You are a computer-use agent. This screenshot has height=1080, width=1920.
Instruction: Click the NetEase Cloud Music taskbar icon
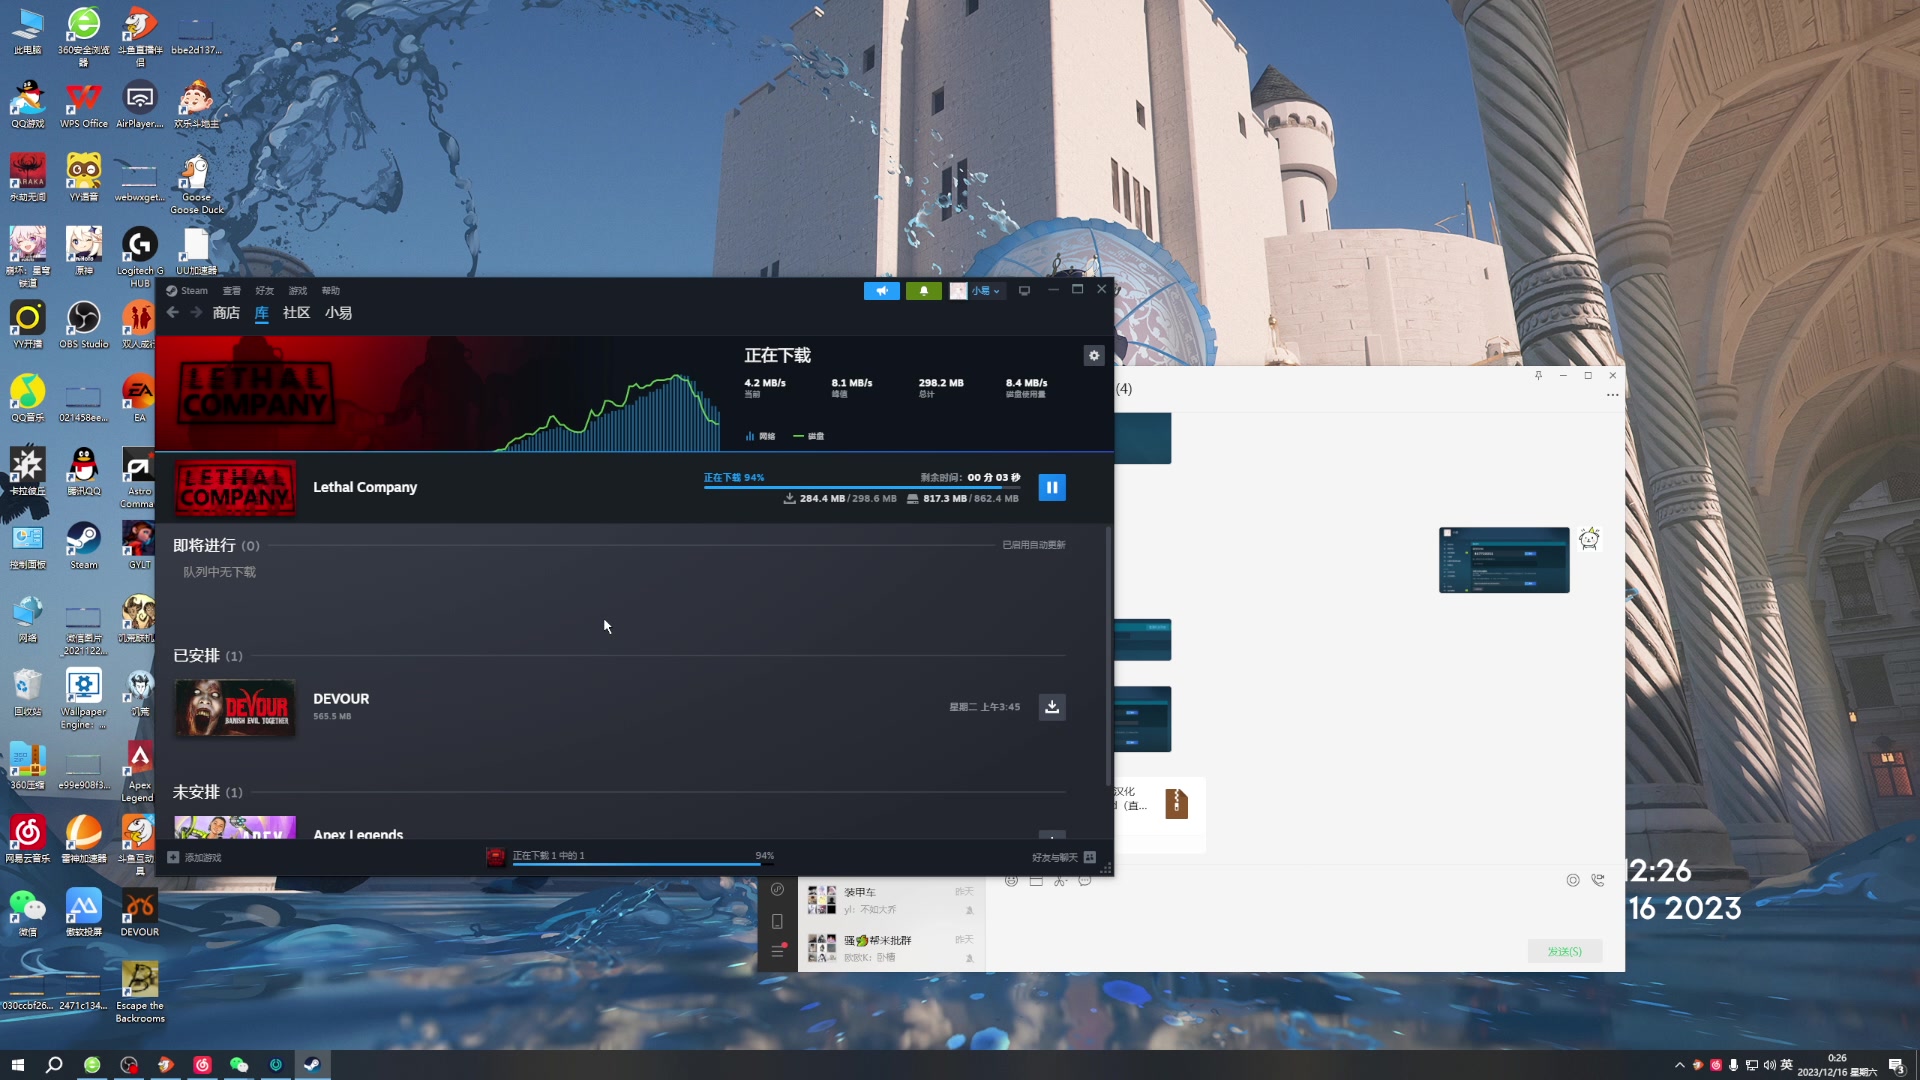(x=202, y=1065)
